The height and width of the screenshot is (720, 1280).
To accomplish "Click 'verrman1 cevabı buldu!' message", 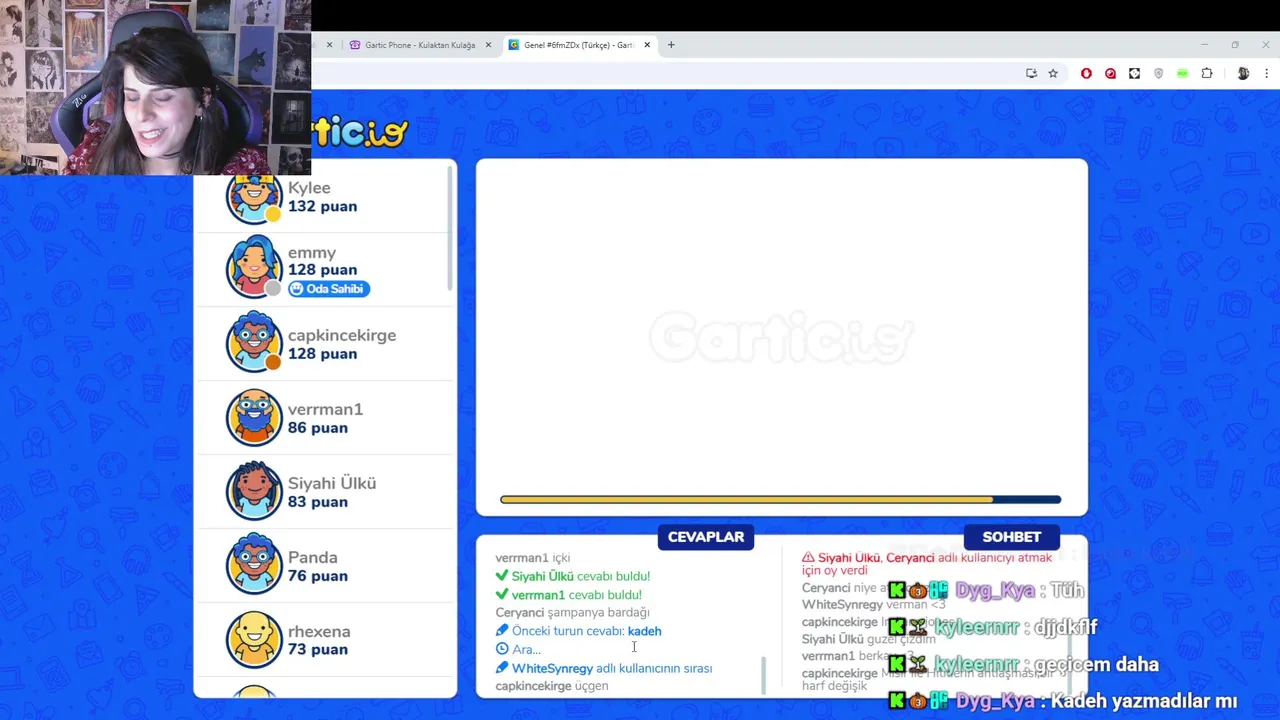I will tap(568, 595).
